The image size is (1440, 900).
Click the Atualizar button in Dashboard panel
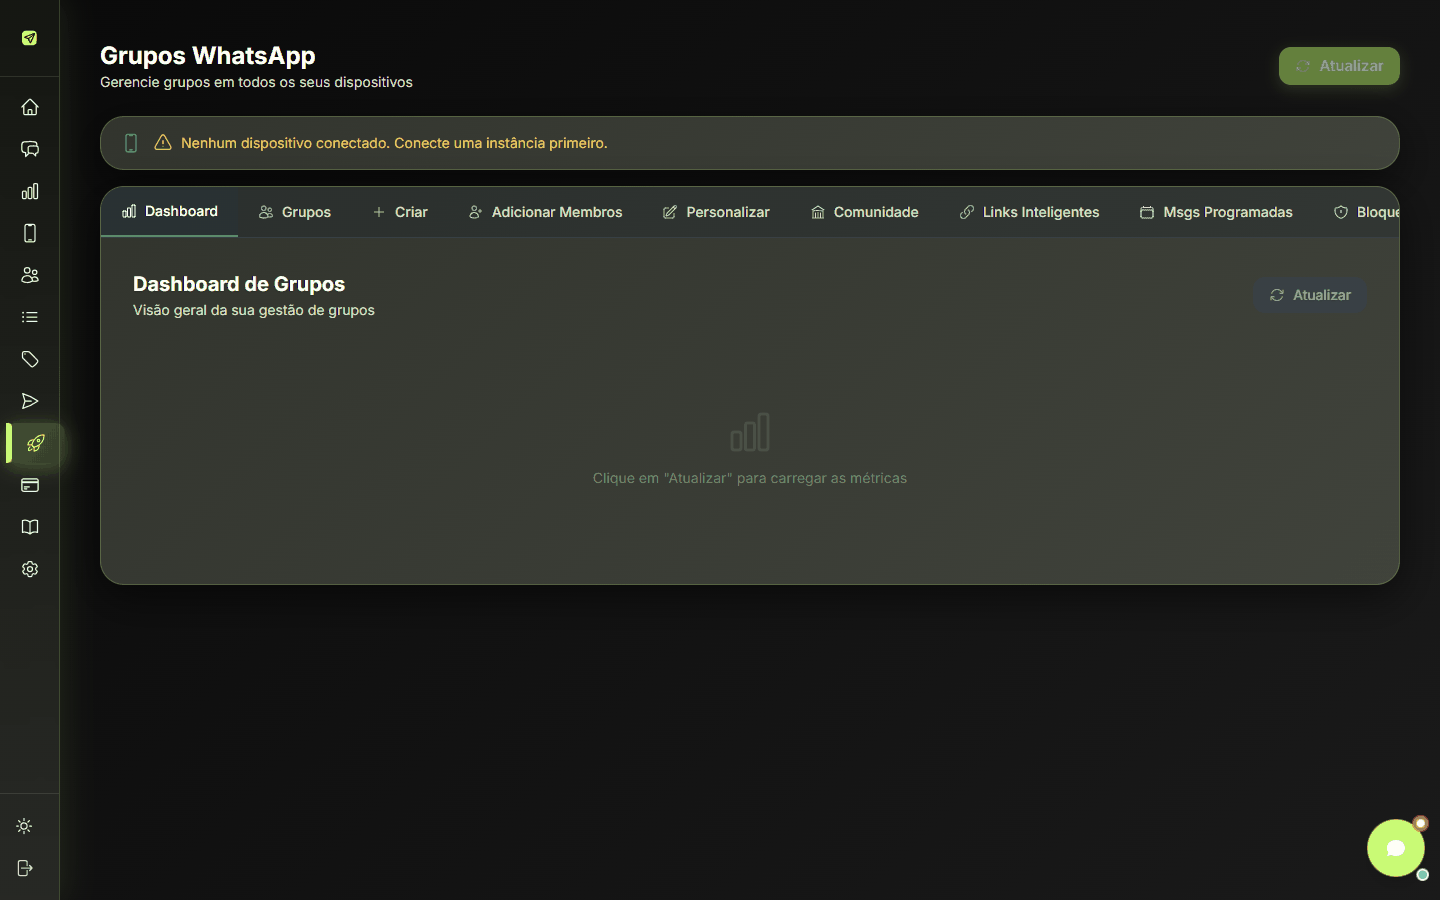(1310, 295)
